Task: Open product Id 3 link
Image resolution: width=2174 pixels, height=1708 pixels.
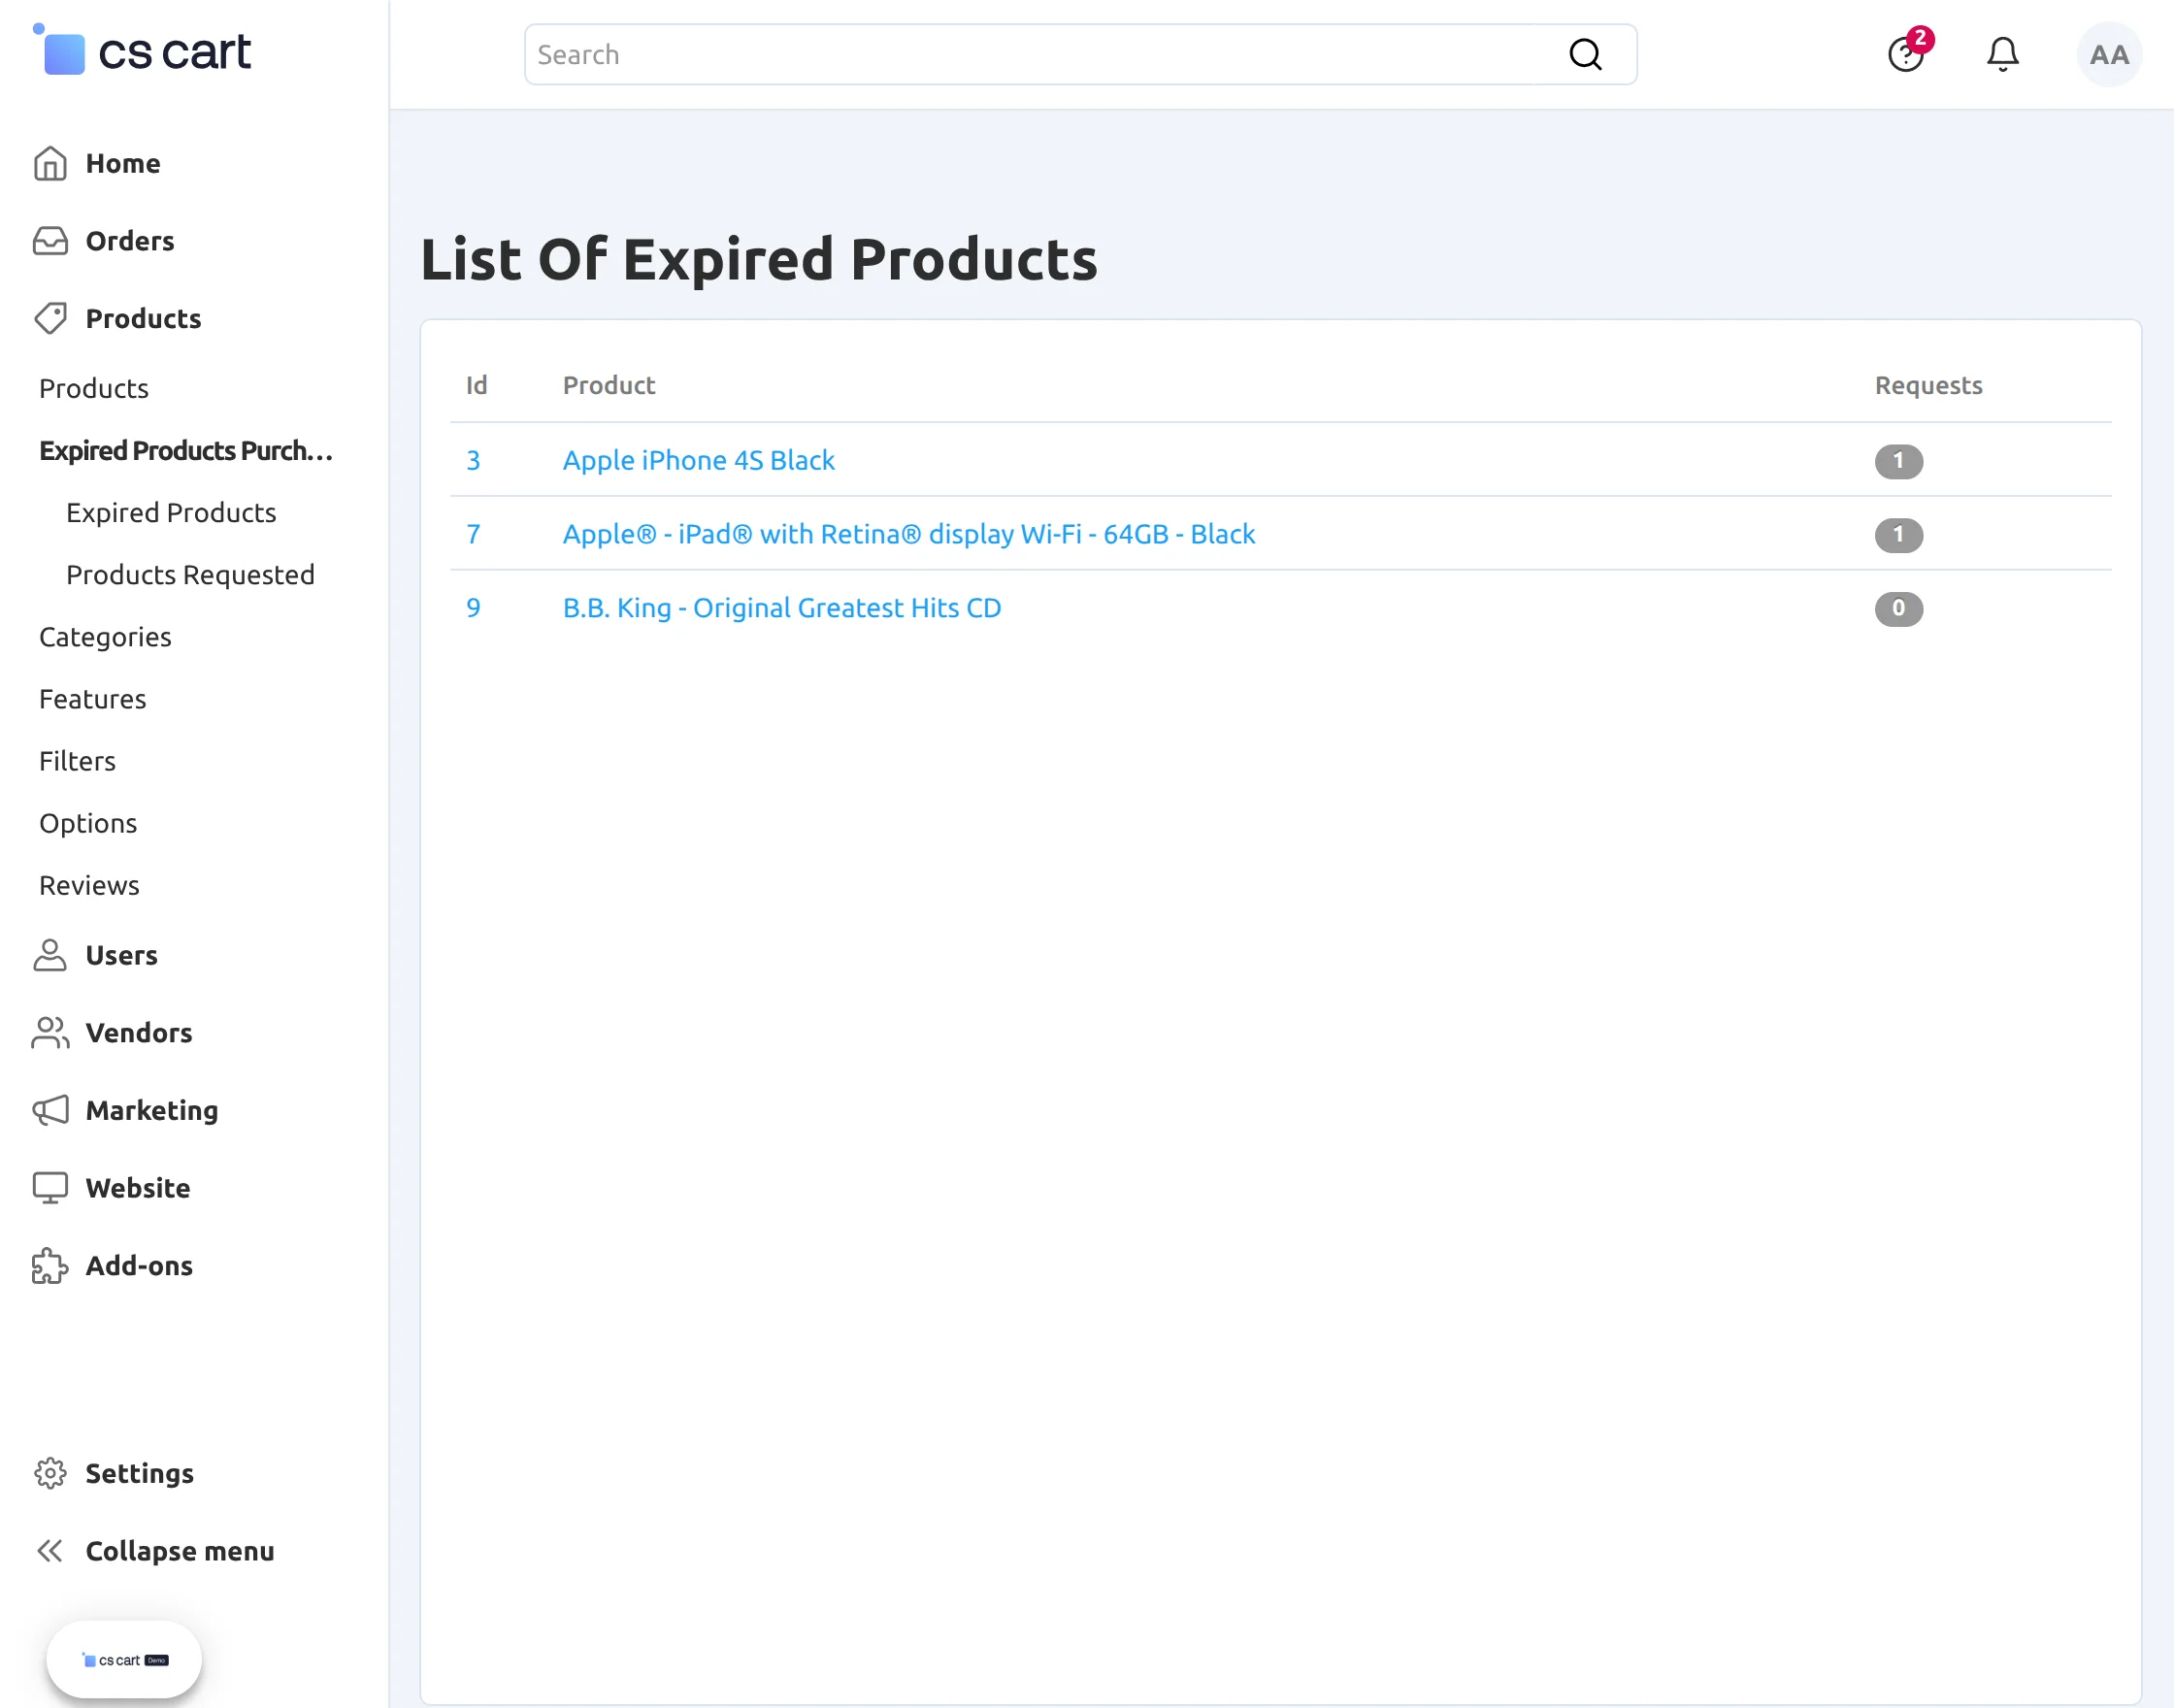Action: coord(473,460)
